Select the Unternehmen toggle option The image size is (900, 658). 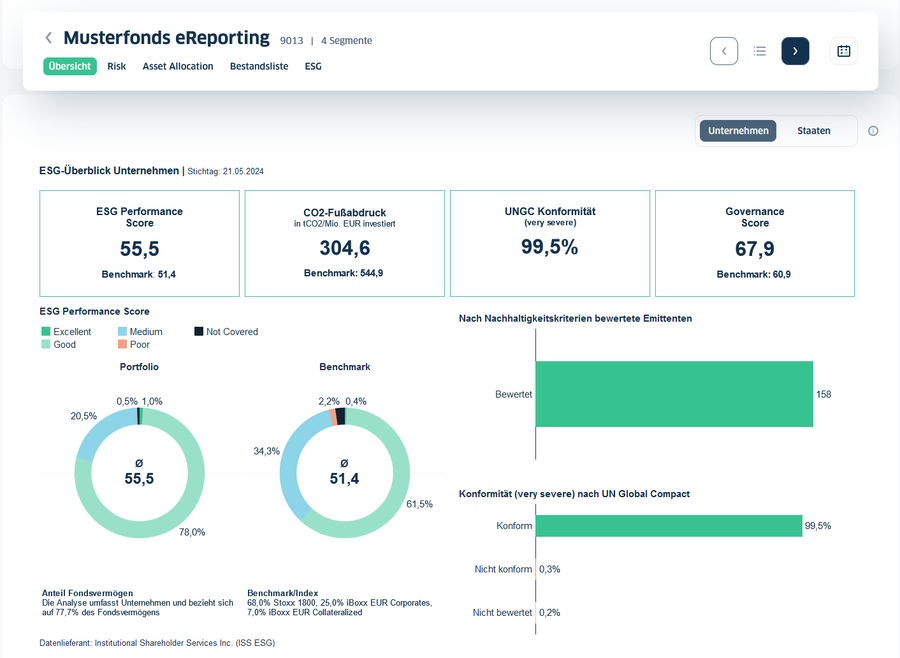[738, 131]
